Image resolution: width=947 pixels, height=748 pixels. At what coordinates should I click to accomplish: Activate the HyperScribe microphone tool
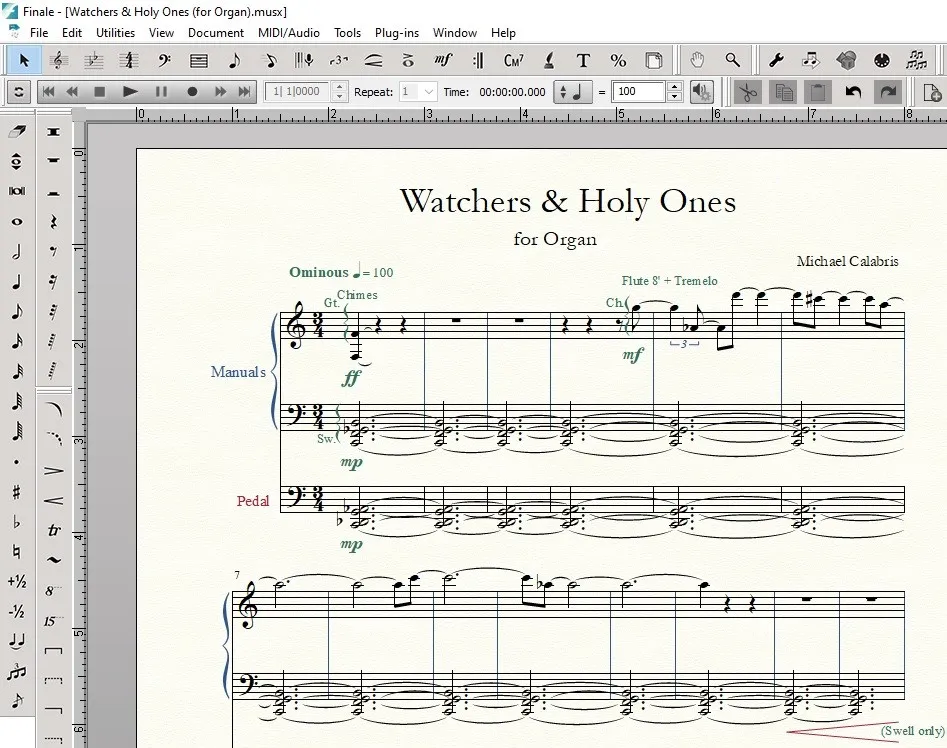304,60
